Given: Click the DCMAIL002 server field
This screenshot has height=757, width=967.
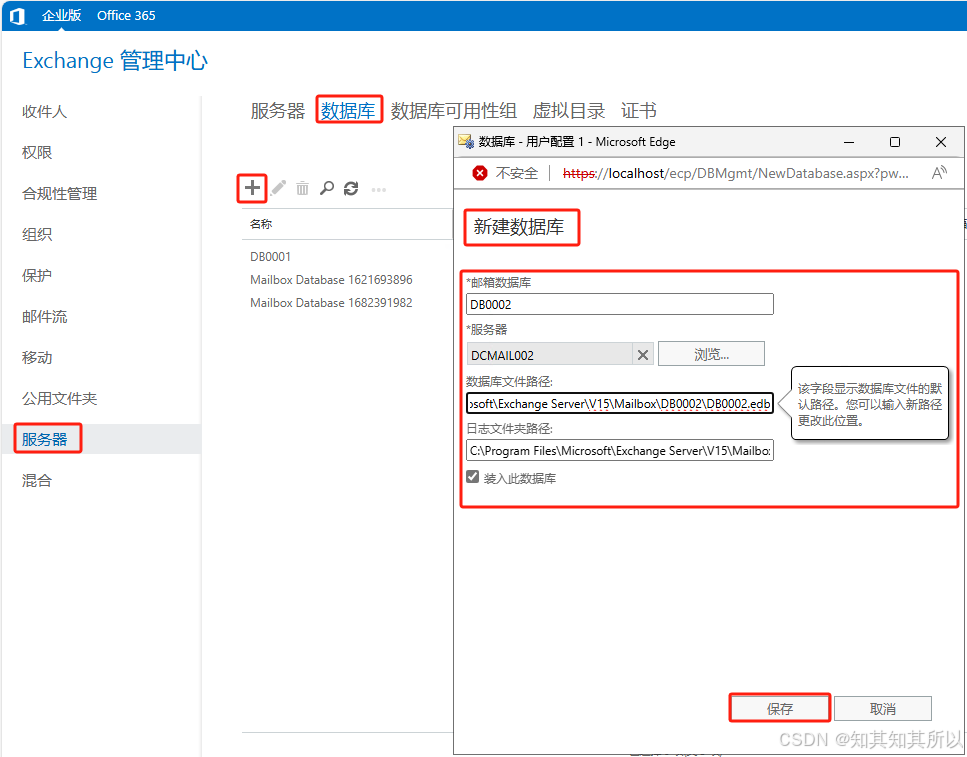Looking at the screenshot, I should tap(549, 355).
